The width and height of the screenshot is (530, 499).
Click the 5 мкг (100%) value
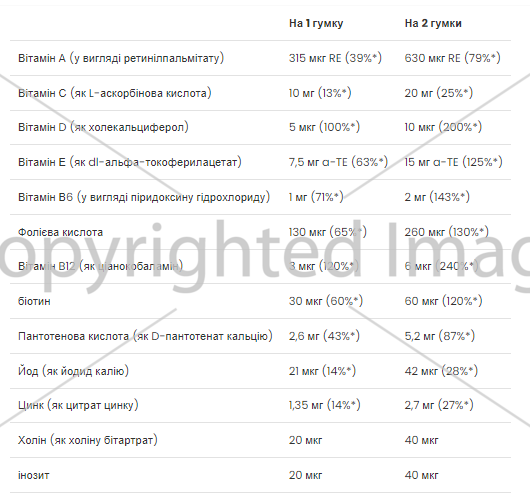pos(324,127)
